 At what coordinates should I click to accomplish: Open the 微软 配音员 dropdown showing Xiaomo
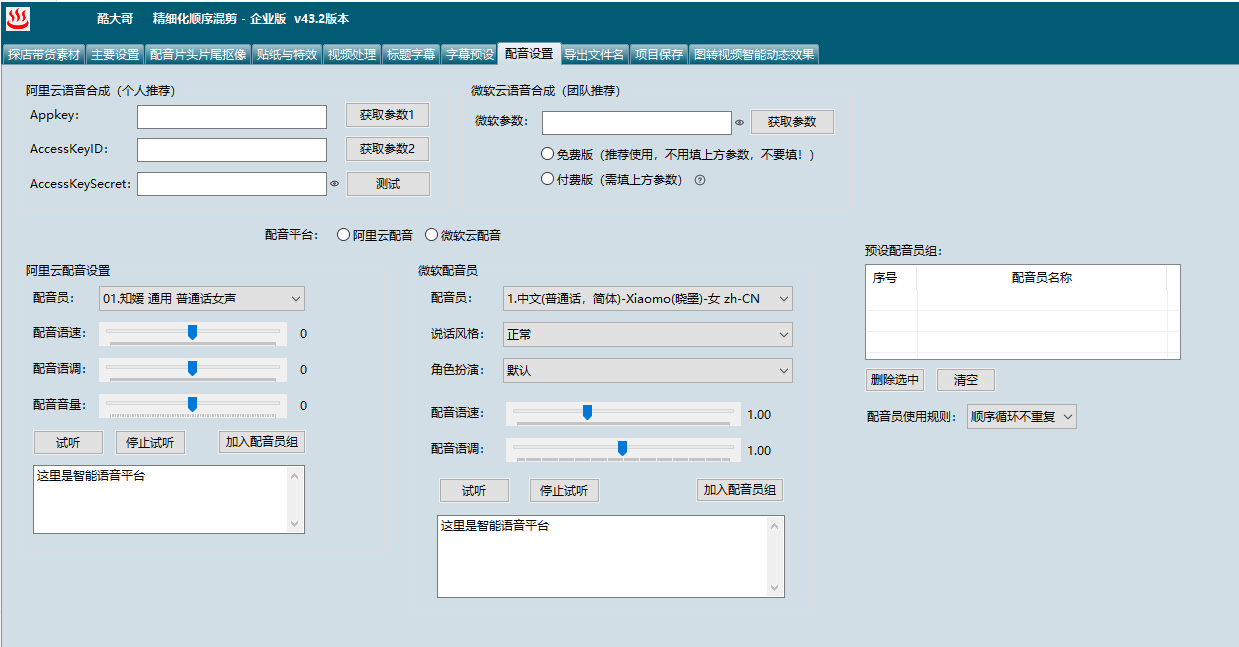[x=647, y=298]
